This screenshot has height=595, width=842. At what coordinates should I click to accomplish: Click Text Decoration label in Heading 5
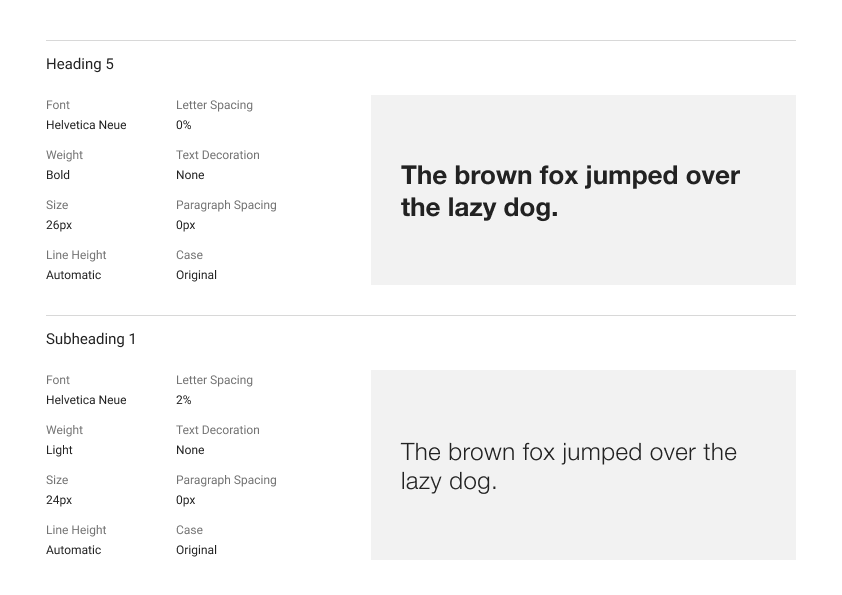coord(217,155)
